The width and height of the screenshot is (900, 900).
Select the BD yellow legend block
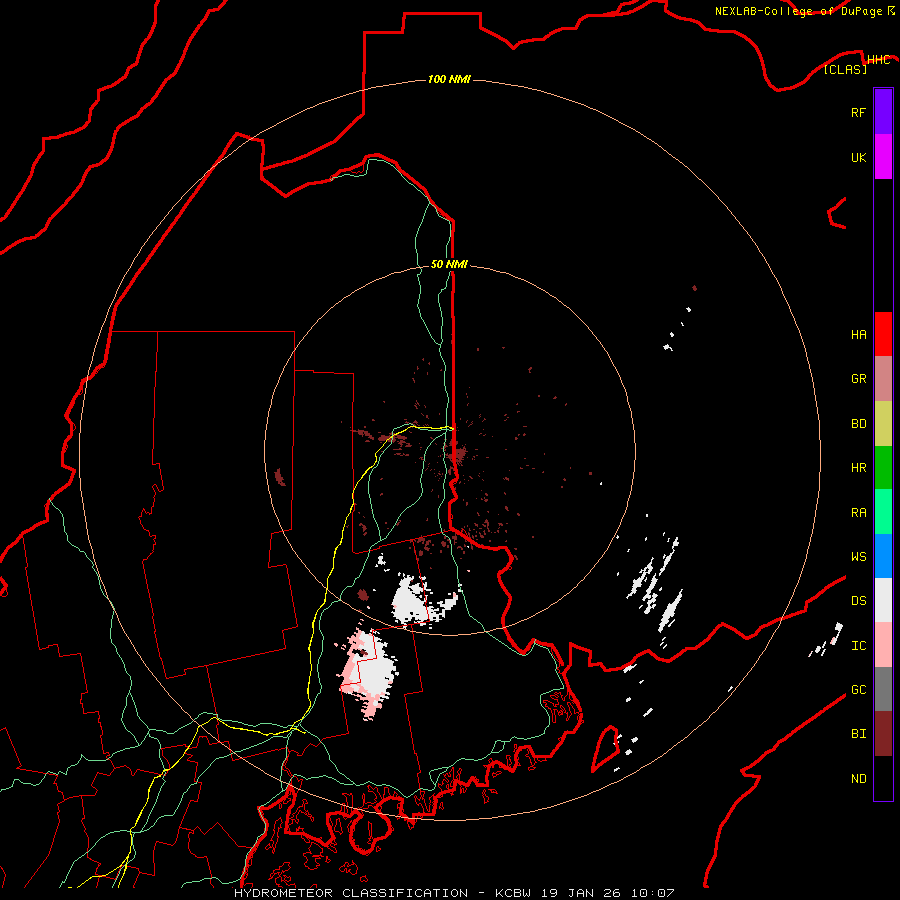pos(883,424)
